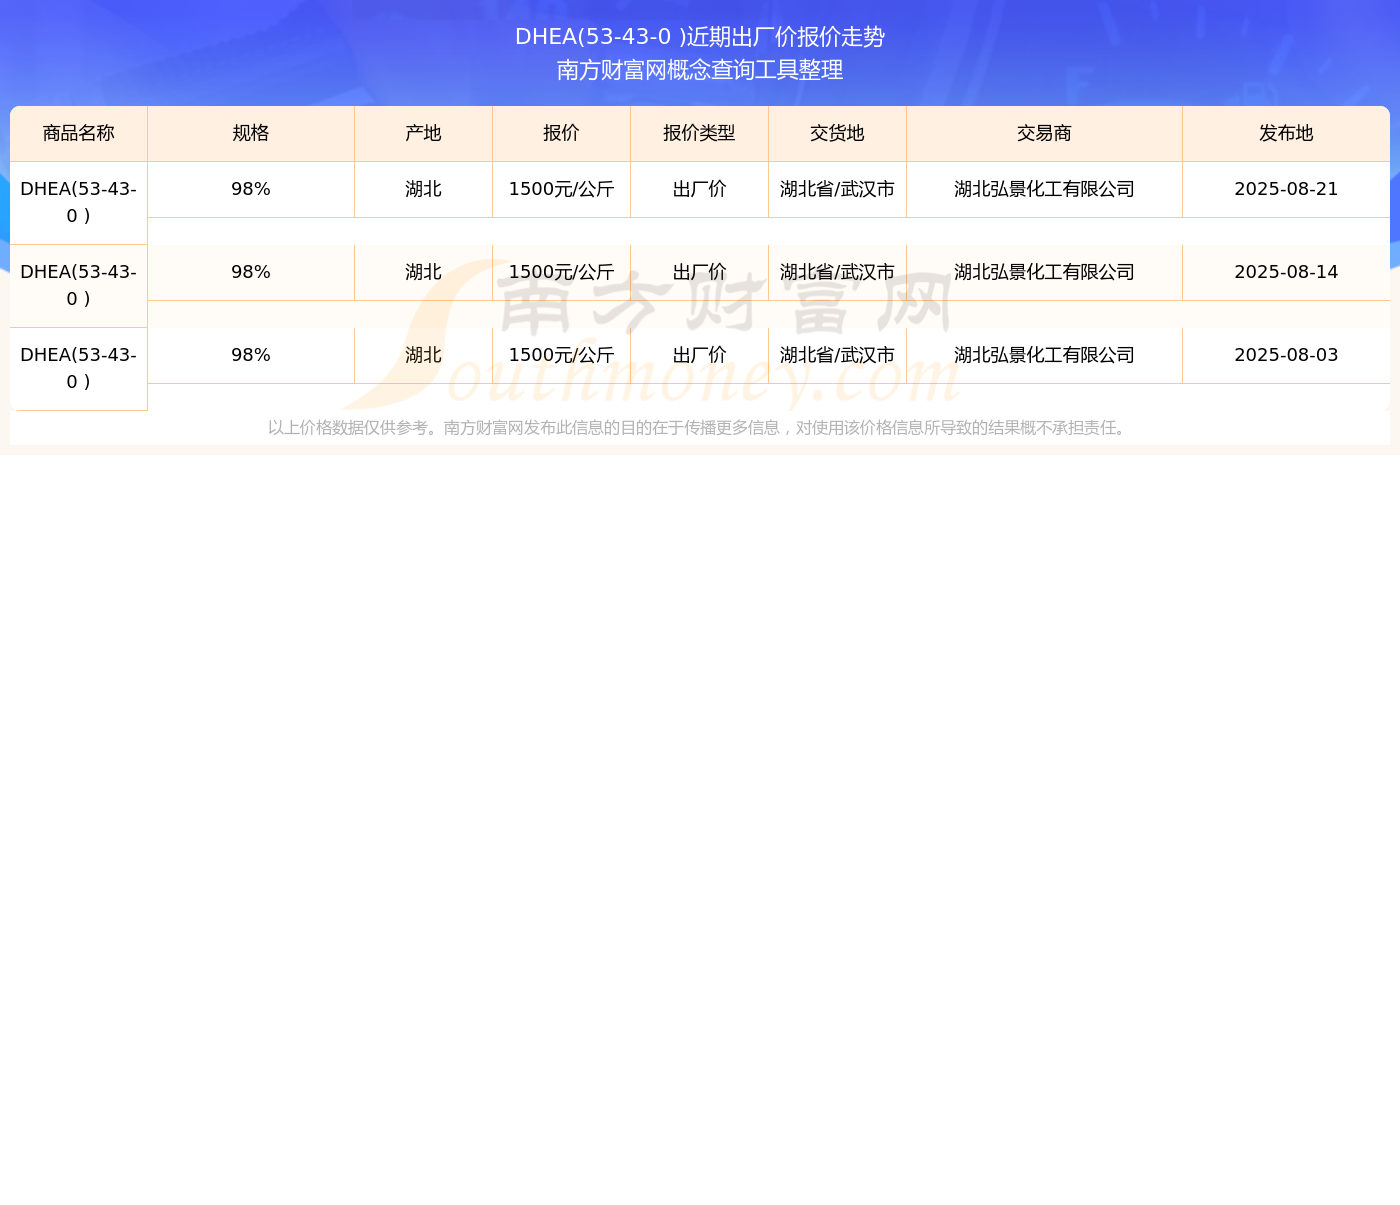This screenshot has height=1205, width=1400.
Task: Click the 98% spec in 2025-08-03 row
Action: coord(251,355)
